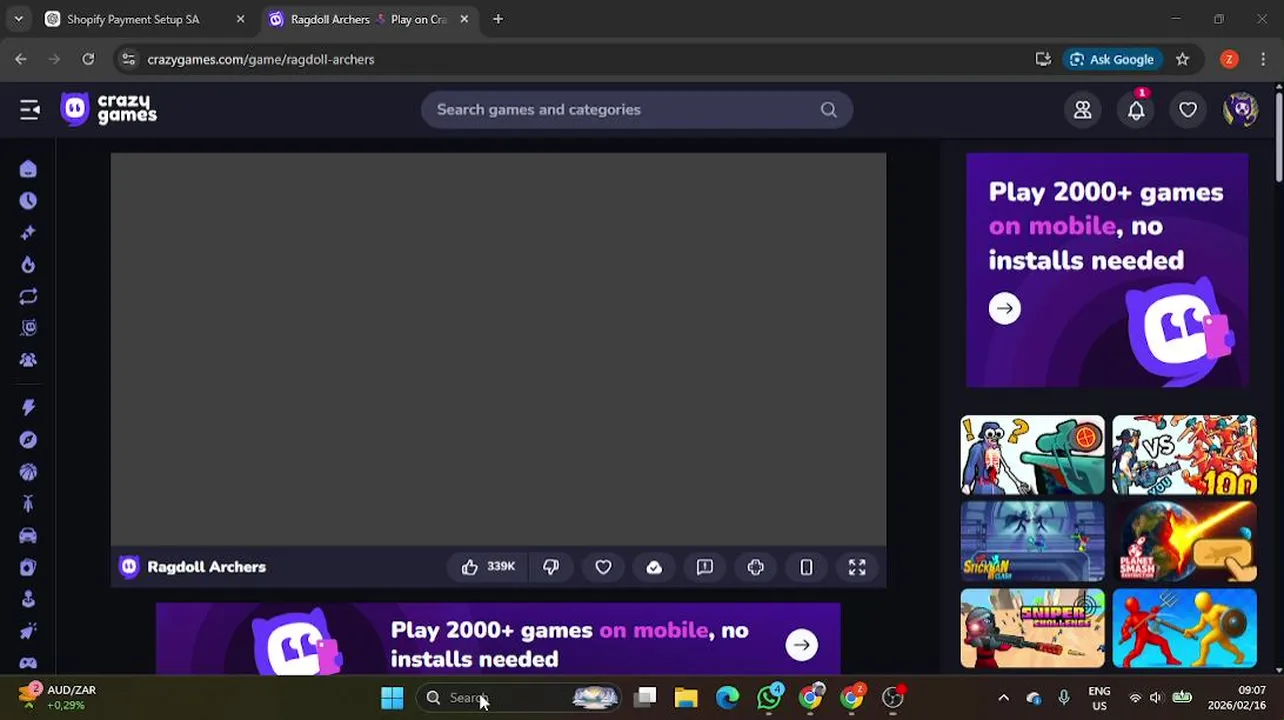Open Updated games arrows icon in sidebar
Image resolution: width=1284 pixels, height=720 pixels.
pos(28,297)
